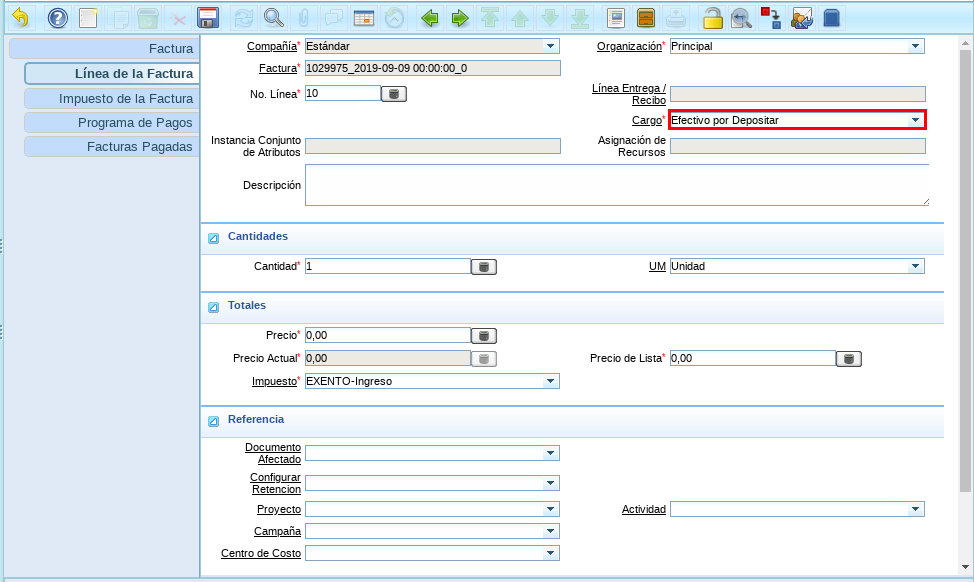Switch to the Programa de Pagos tab
The height and width of the screenshot is (582, 974).
(x=110, y=123)
